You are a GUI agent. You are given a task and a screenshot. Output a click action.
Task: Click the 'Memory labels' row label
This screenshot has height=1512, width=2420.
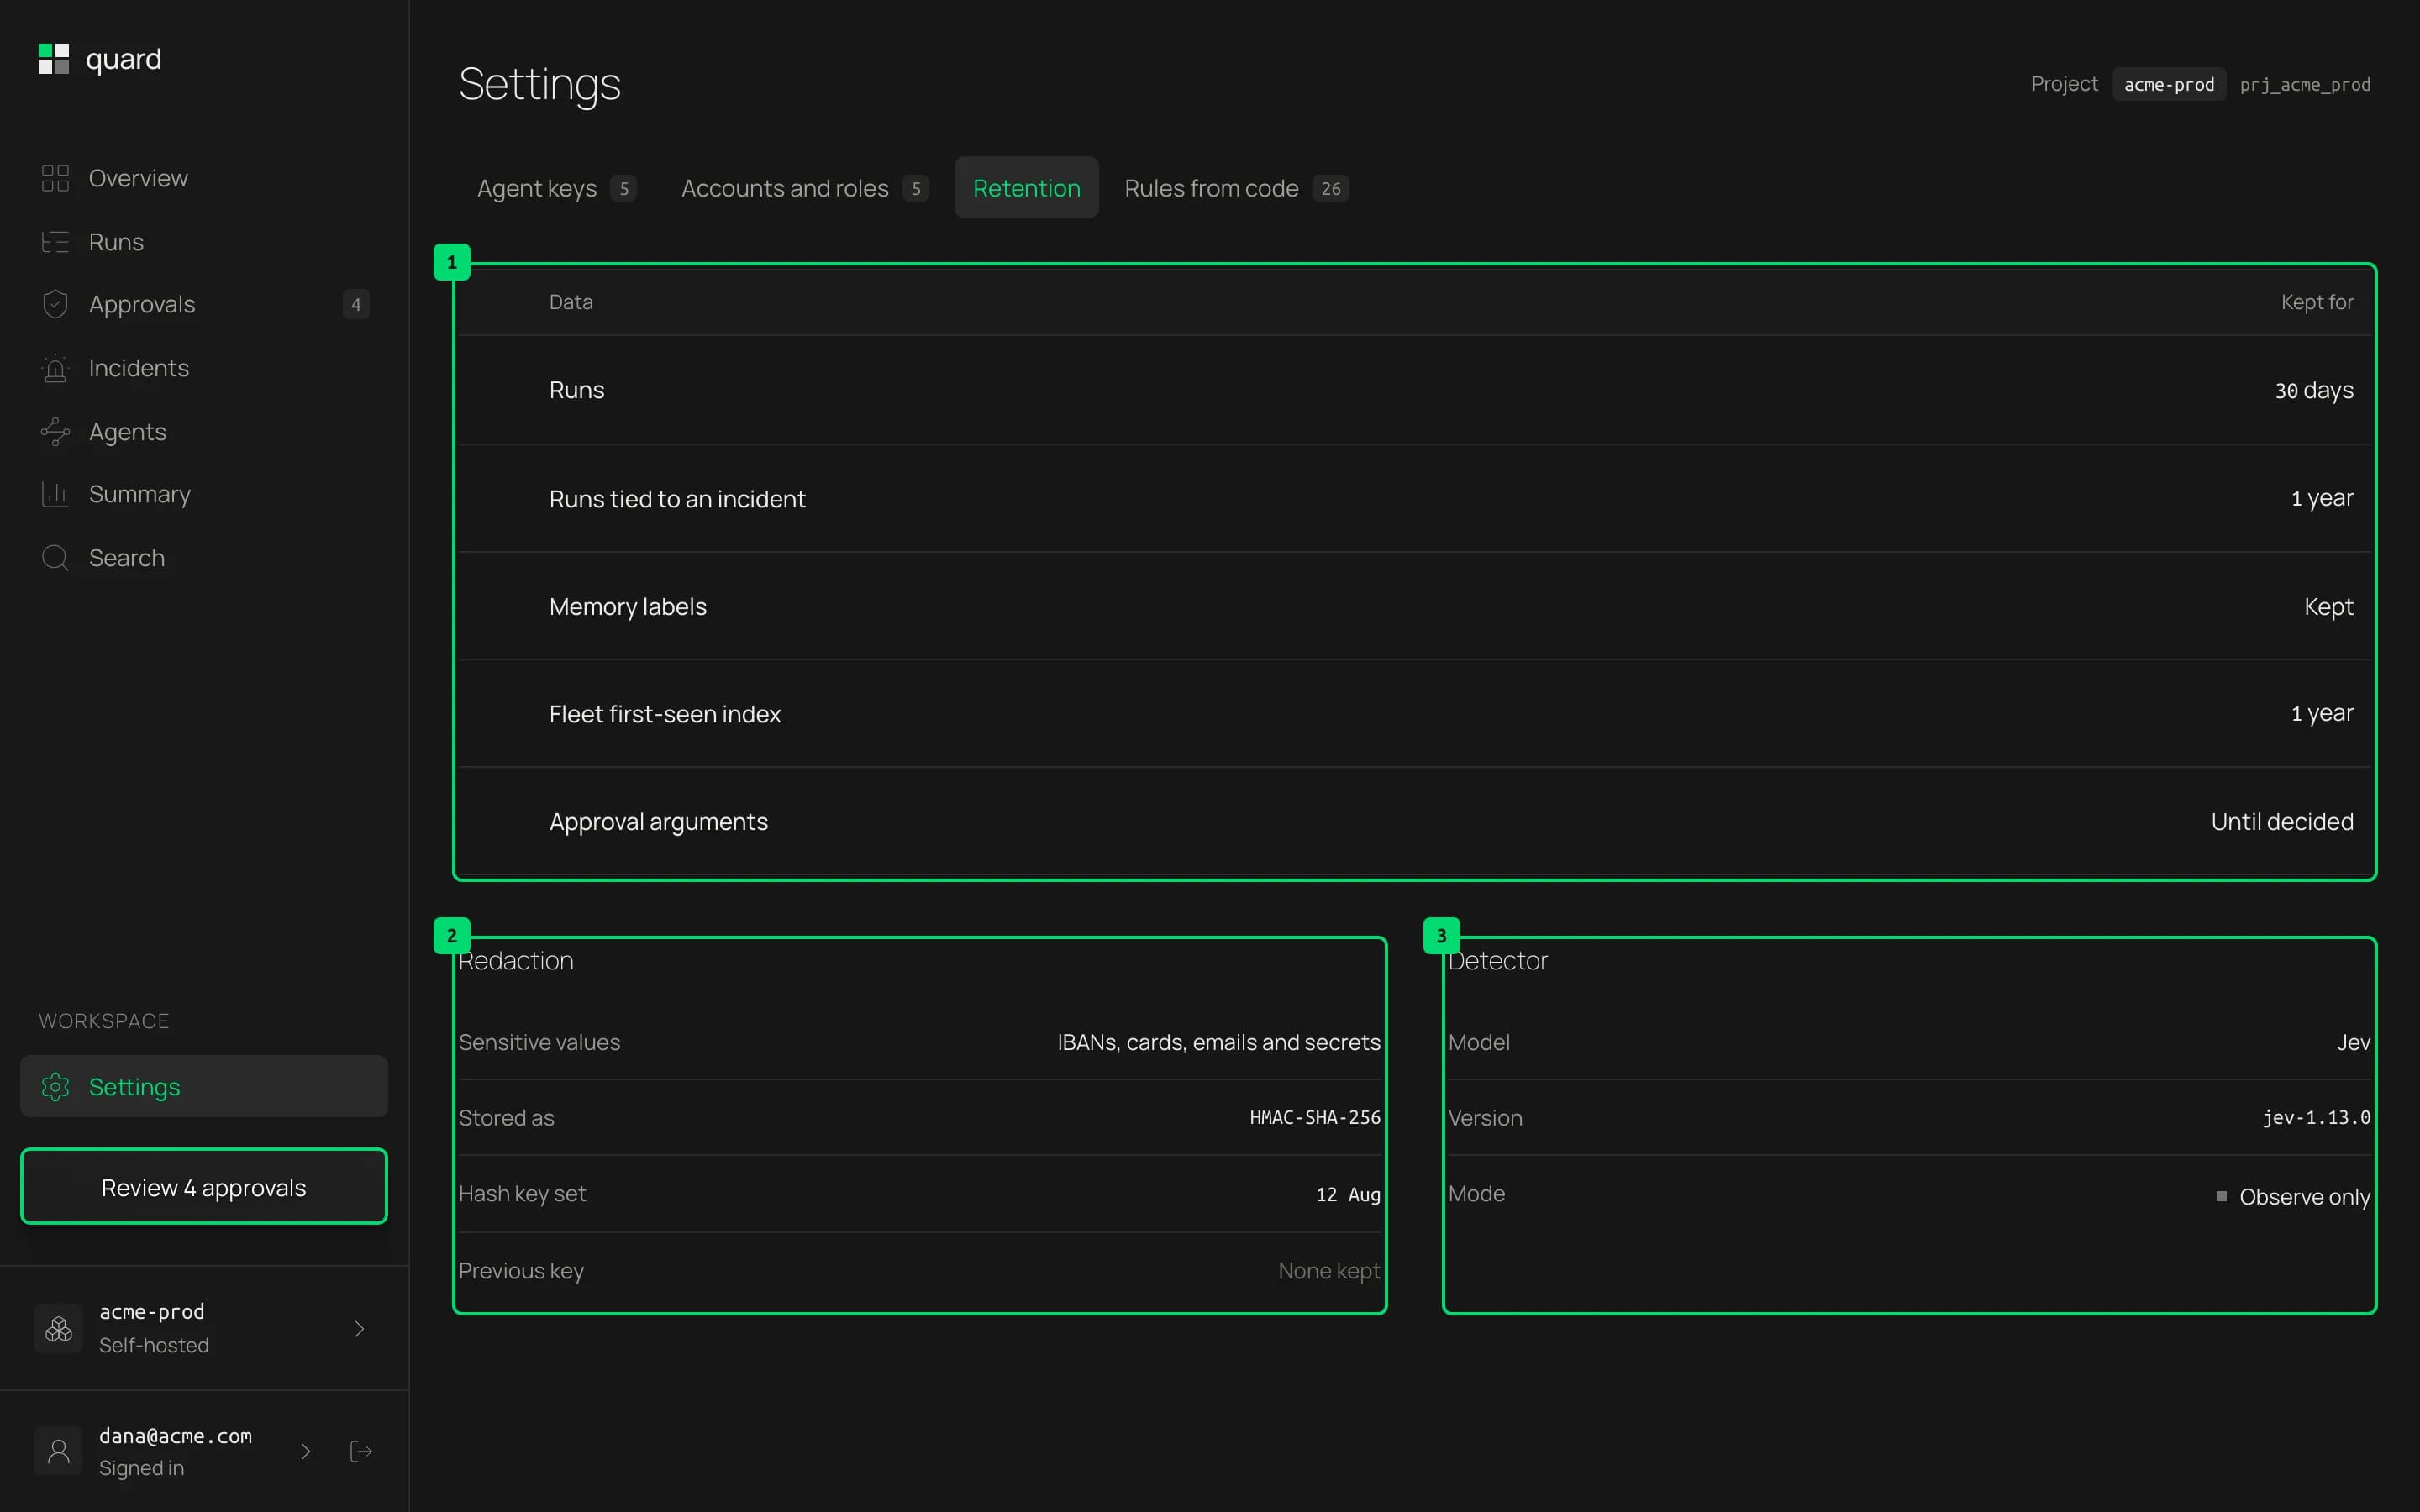tap(628, 607)
